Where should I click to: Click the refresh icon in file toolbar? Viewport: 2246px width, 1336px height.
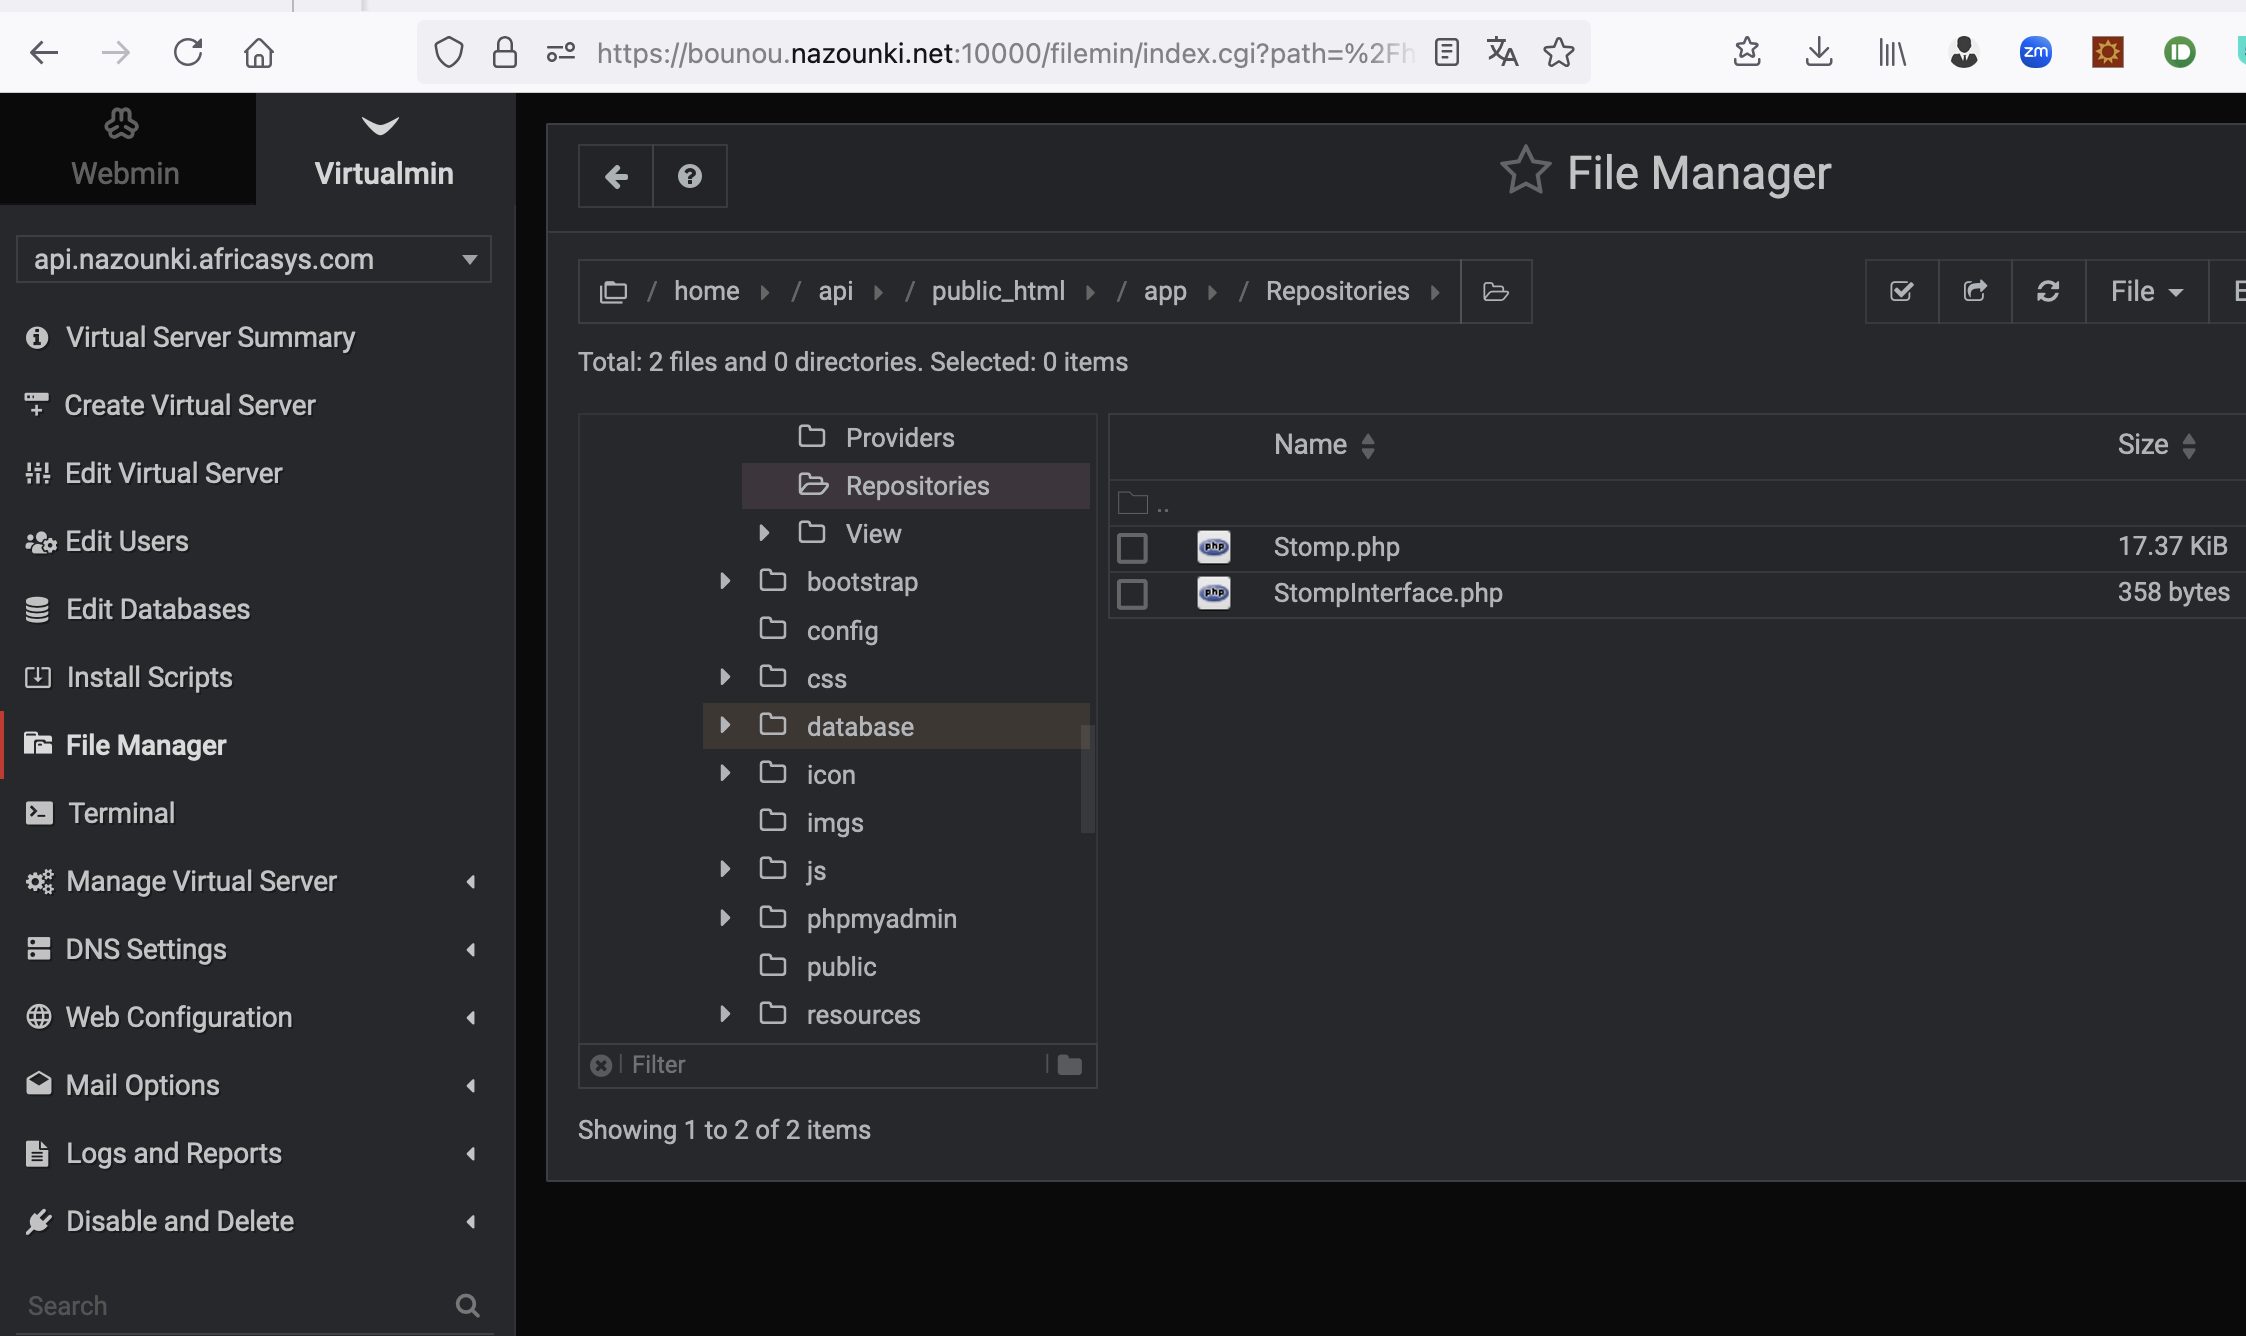[2048, 291]
